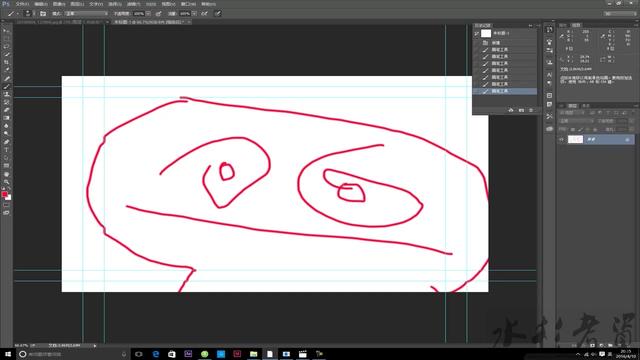640x360 pixels.
Task: Open the workspace switcher dropdown
Action: click(619, 13)
